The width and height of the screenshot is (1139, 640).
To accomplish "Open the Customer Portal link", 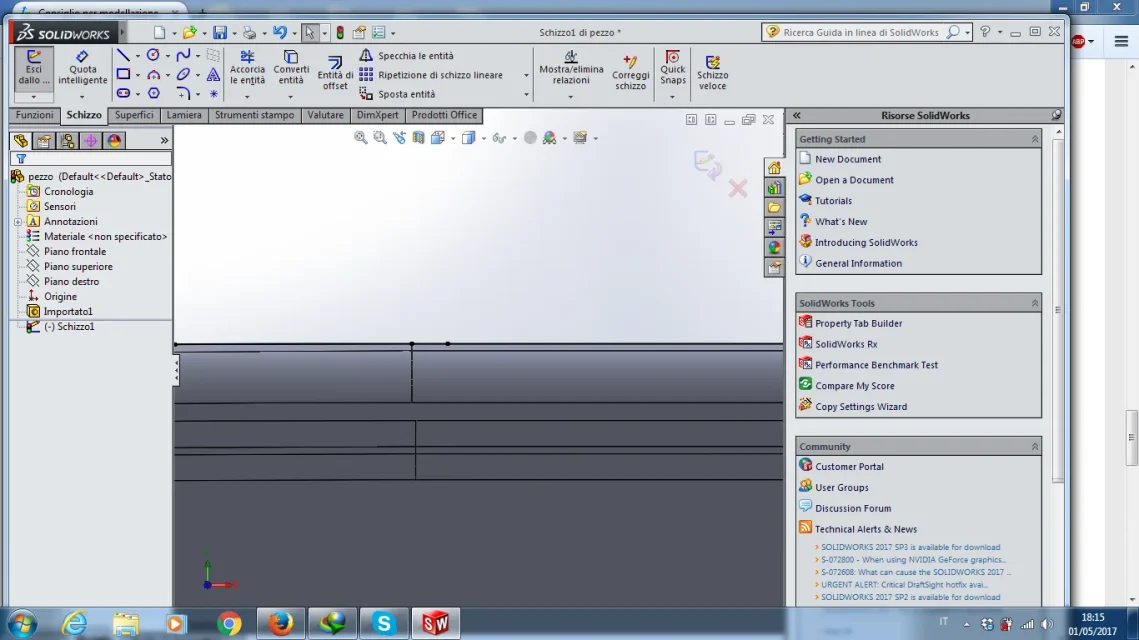I will pos(848,466).
